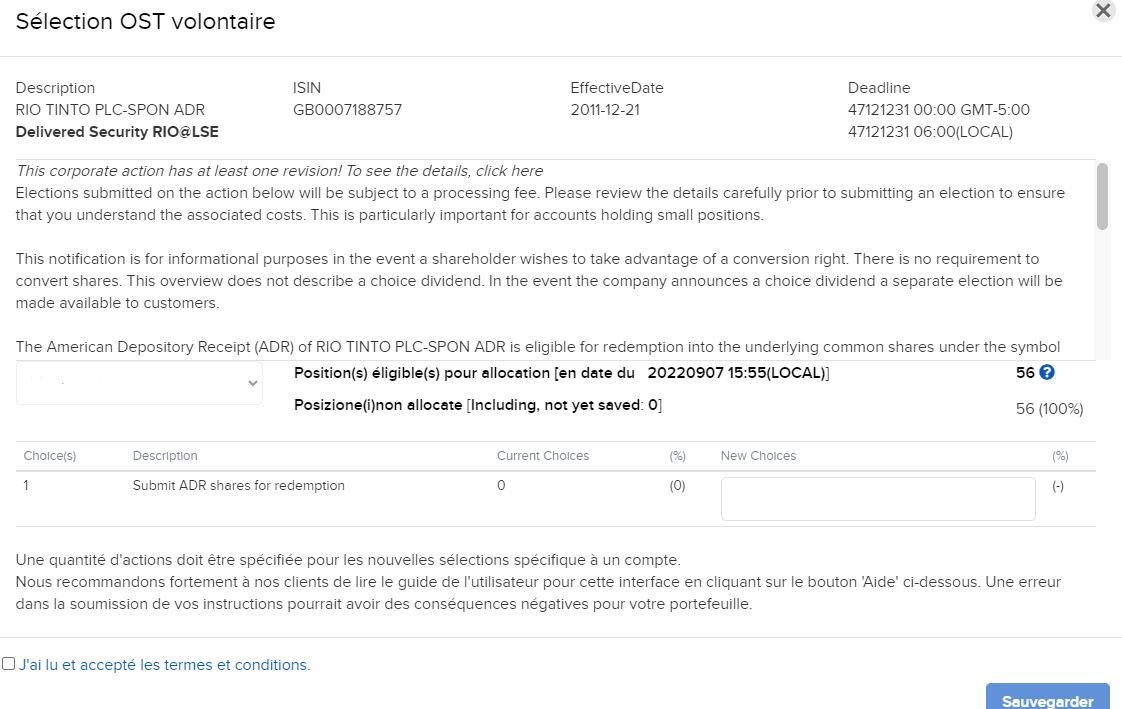The image size is (1122, 709).
Task: Click the Sauvegarder button
Action: click(1048, 698)
